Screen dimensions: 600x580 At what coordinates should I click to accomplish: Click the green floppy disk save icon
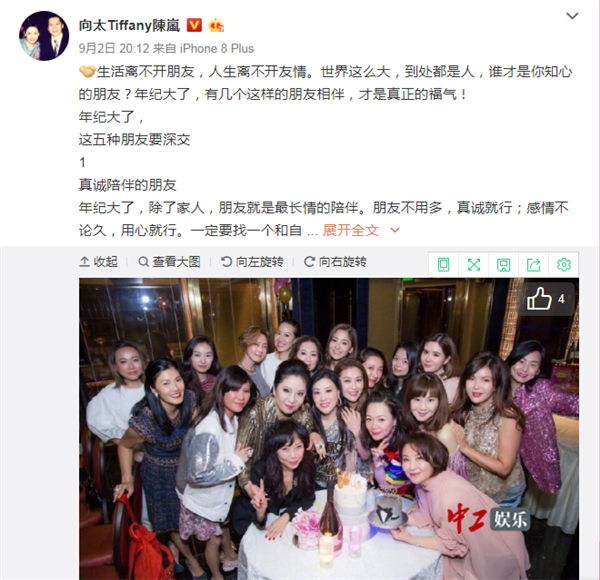click(x=504, y=264)
